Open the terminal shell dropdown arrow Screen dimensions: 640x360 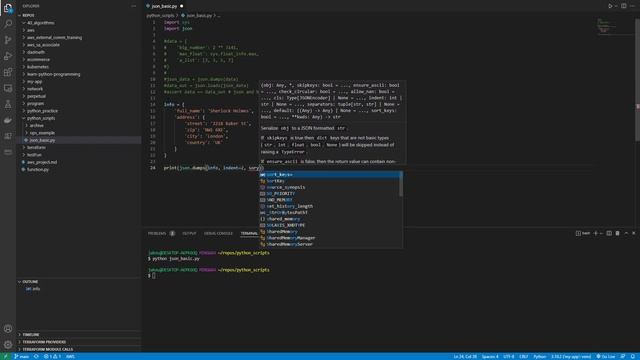click(x=602, y=233)
